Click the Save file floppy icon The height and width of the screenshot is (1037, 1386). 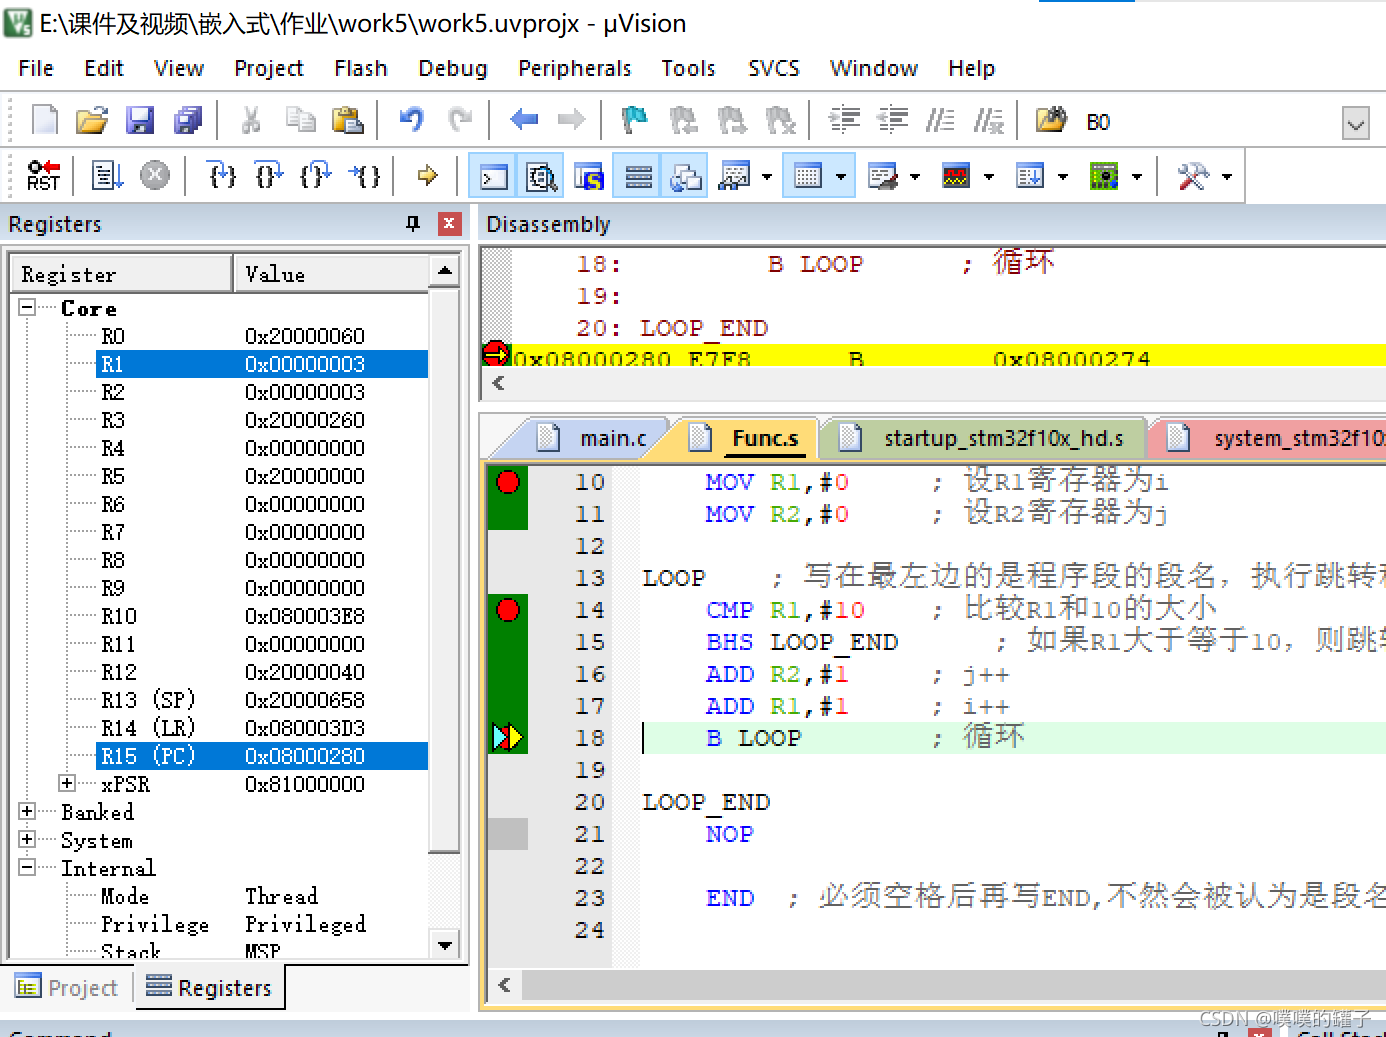(140, 121)
